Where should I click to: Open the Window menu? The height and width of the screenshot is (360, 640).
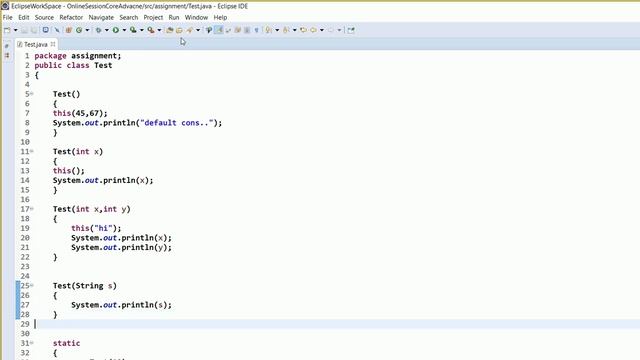click(x=196, y=18)
